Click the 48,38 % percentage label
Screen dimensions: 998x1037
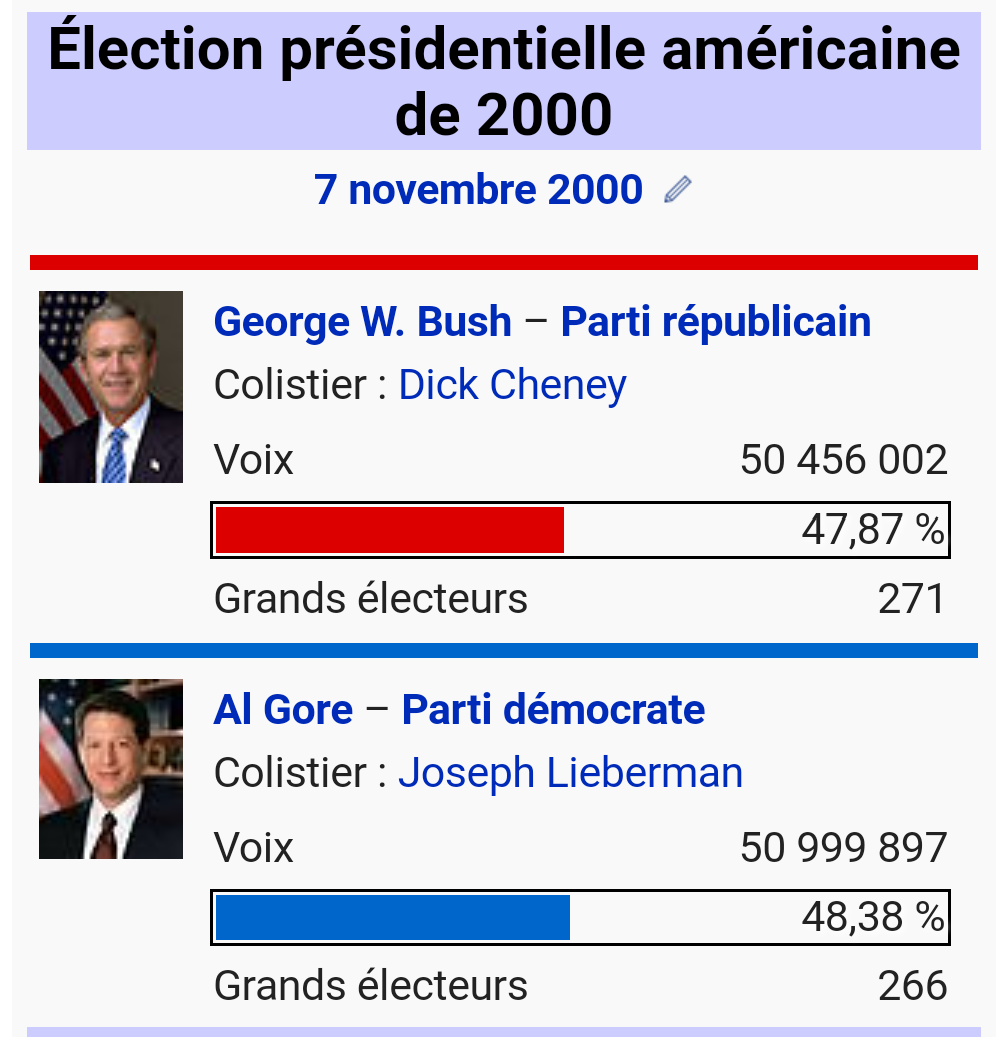[872, 918]
